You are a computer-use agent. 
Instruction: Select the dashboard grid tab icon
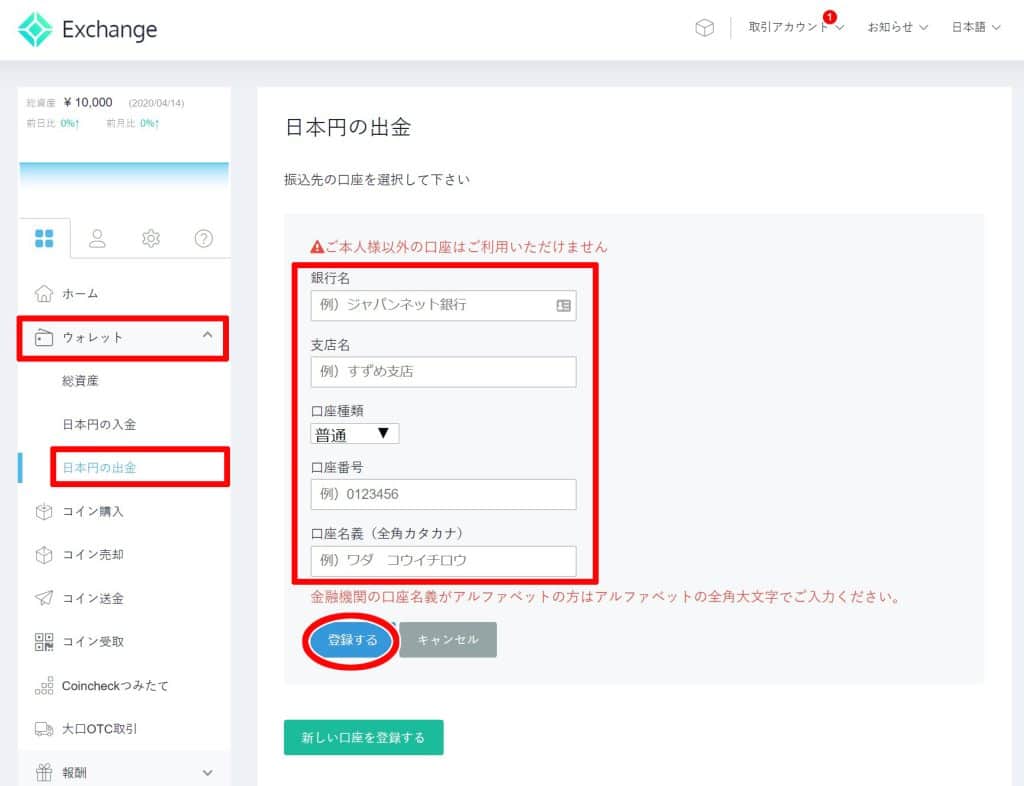[44, 238]
